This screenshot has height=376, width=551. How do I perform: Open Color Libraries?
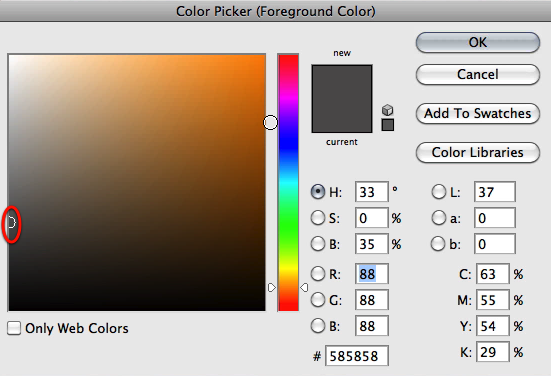coord(478,152)
